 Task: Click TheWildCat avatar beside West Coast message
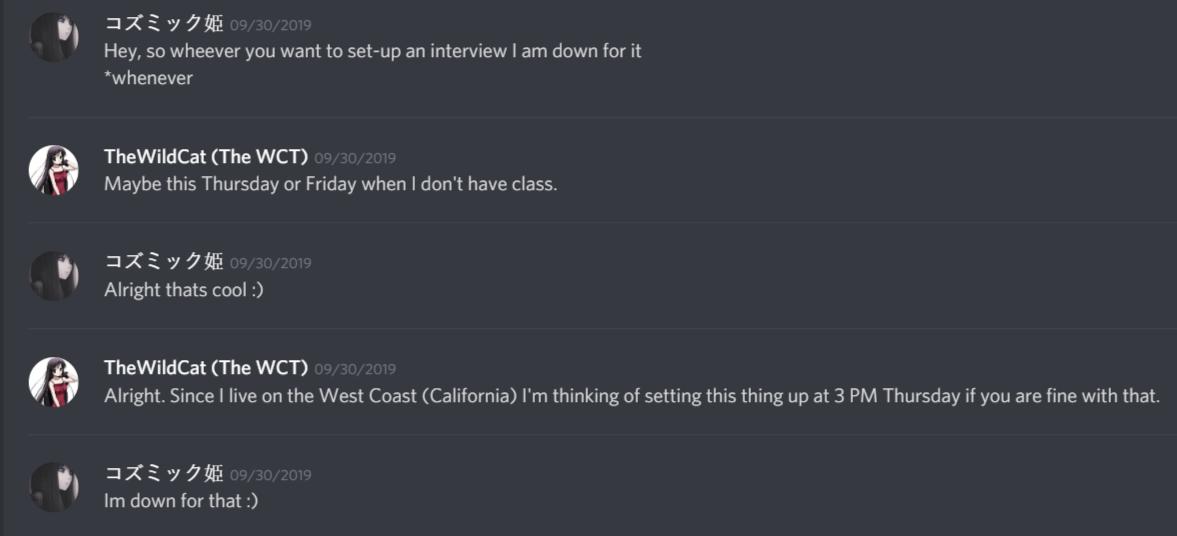(x=53, y=381)
